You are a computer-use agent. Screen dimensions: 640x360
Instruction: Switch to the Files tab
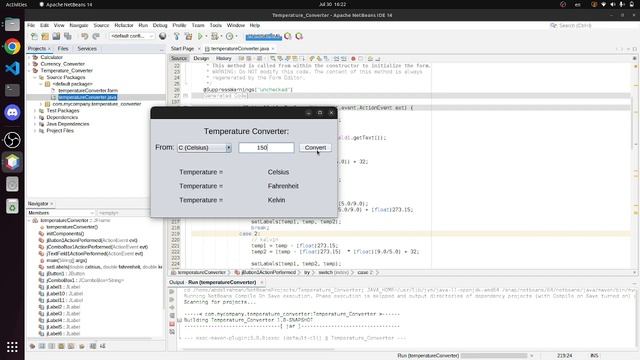click(x=63, y=49)
